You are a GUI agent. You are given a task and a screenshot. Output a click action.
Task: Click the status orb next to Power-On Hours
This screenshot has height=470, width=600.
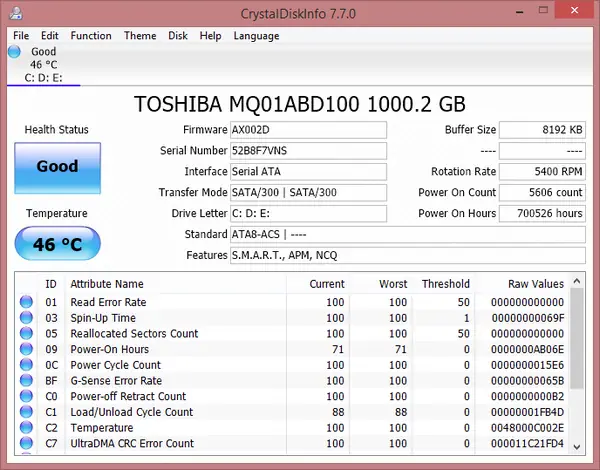pyautogui.click(x=26, y=350)
